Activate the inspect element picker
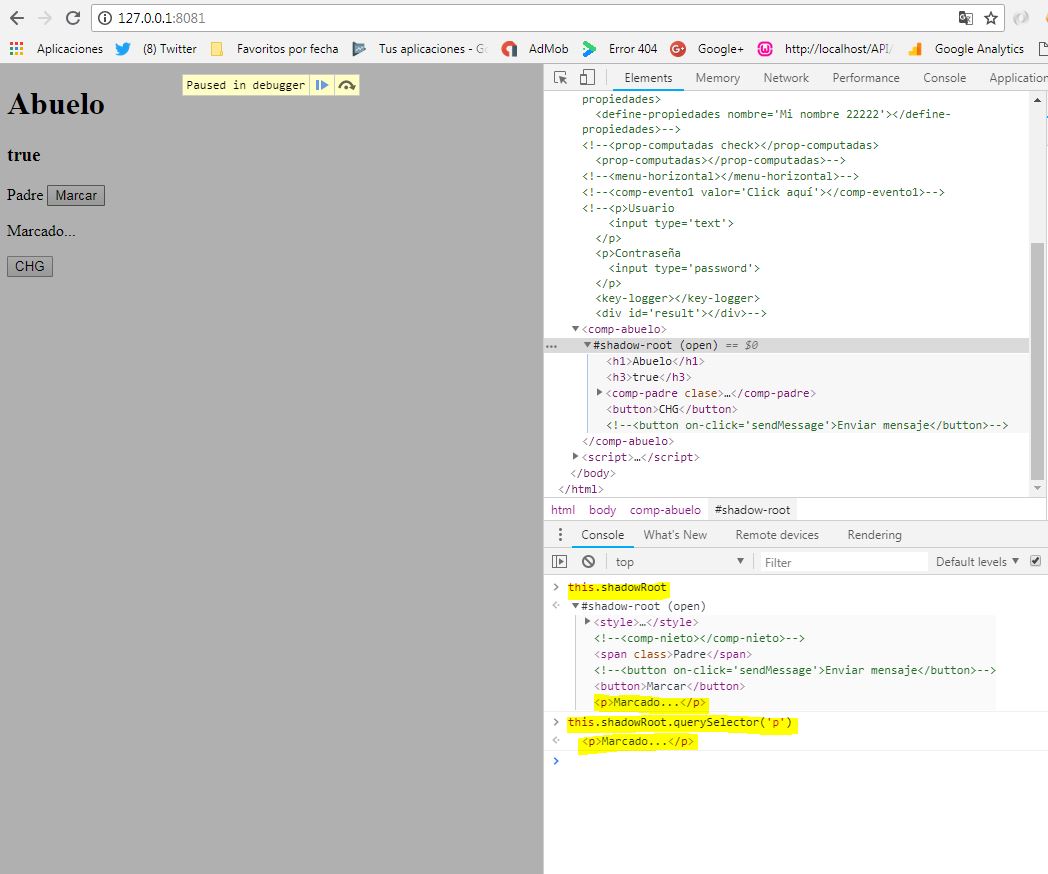Screen dimensions: 1048x874 (561, 78)
